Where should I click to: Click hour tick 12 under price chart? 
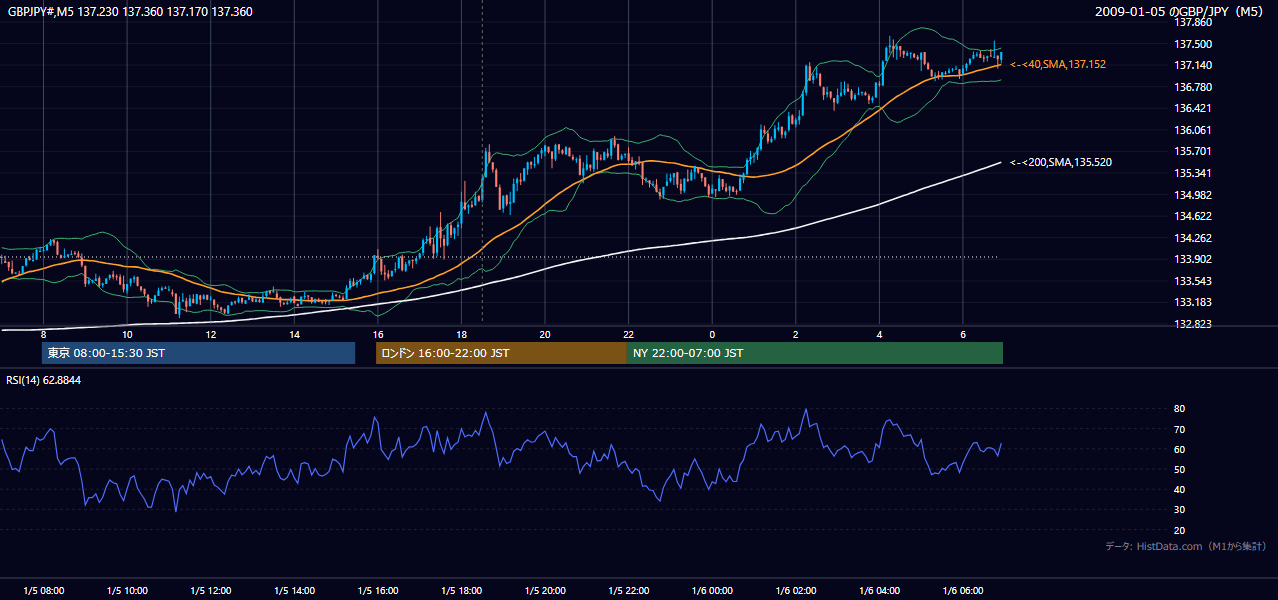210,334
